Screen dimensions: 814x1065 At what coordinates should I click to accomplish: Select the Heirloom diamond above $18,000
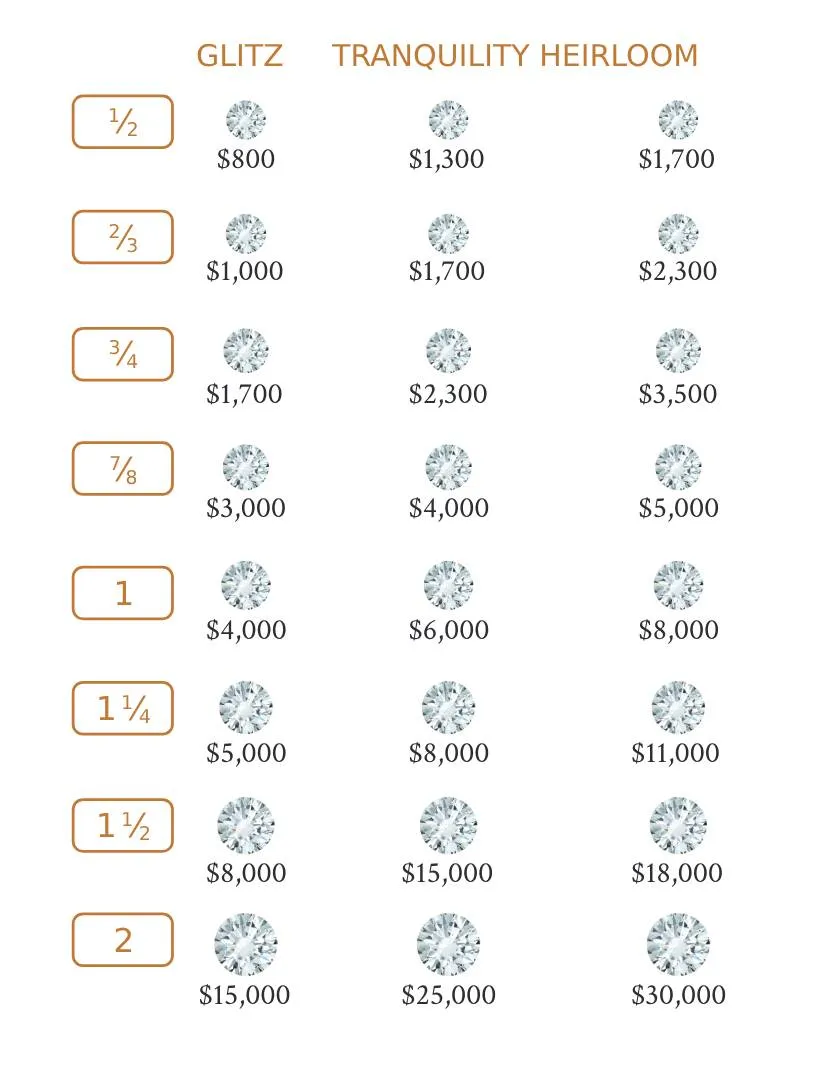[677, 826]
